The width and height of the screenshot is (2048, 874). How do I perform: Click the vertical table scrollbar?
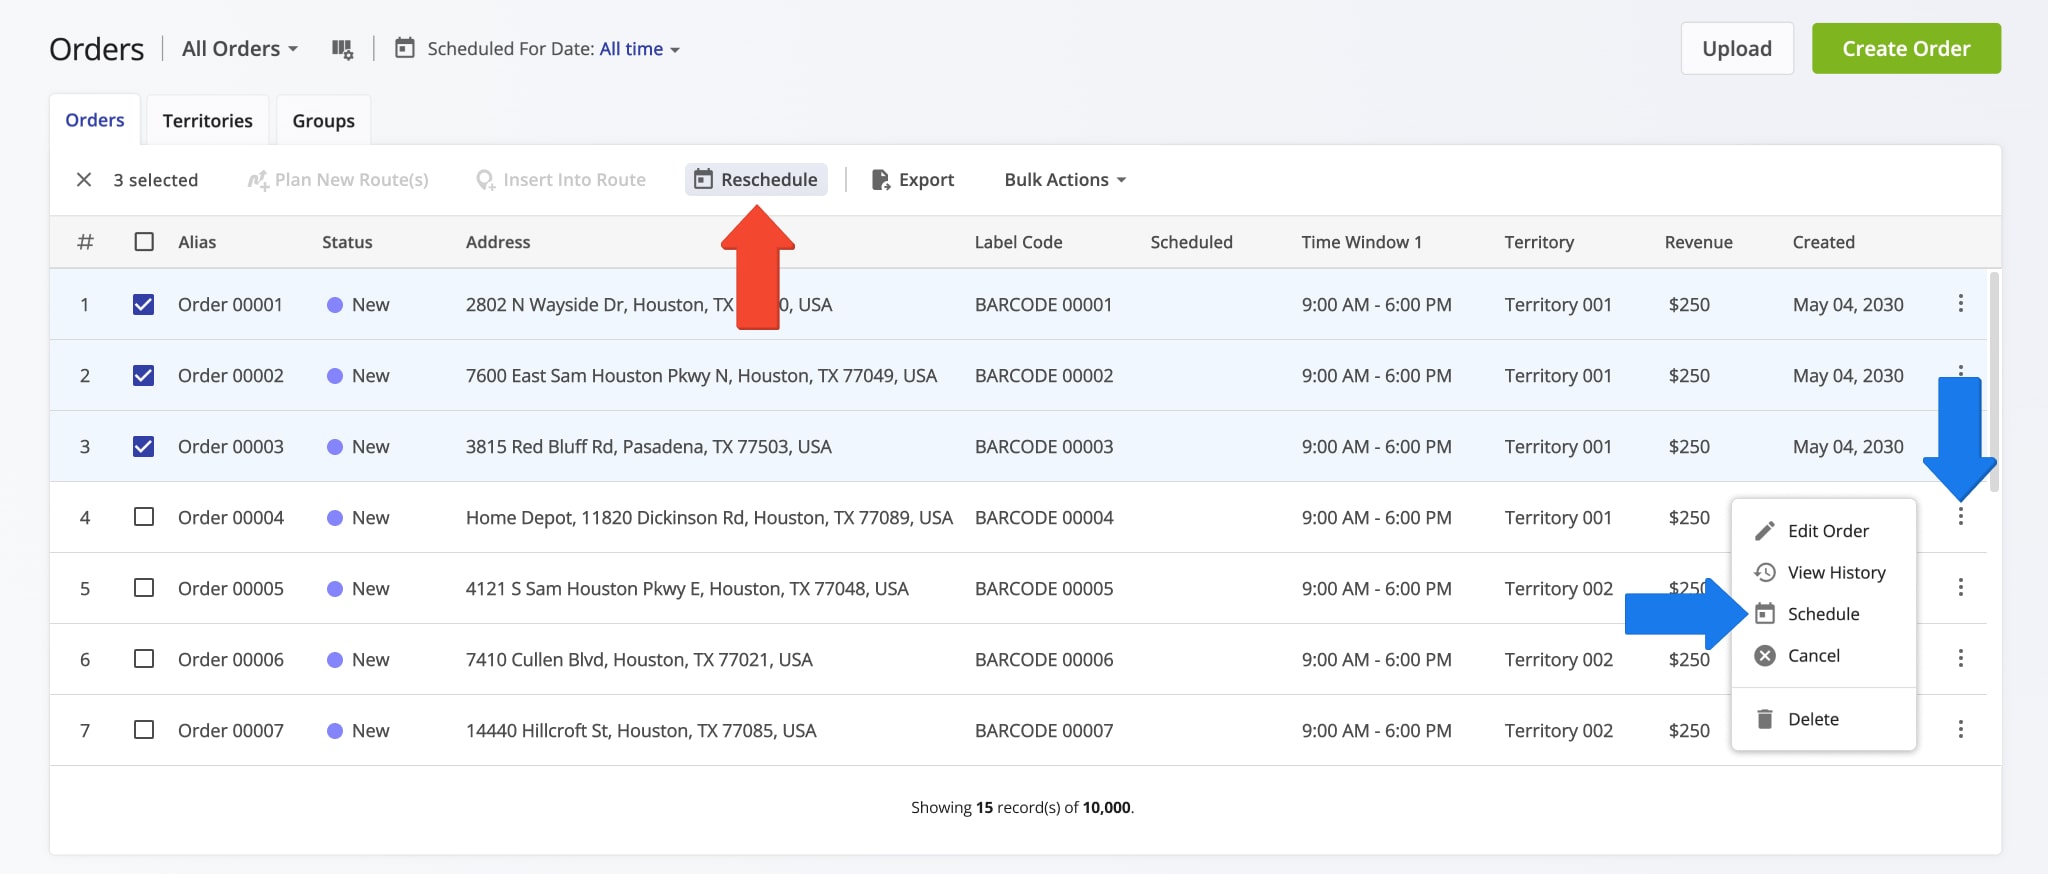[x=1995, y=382]
